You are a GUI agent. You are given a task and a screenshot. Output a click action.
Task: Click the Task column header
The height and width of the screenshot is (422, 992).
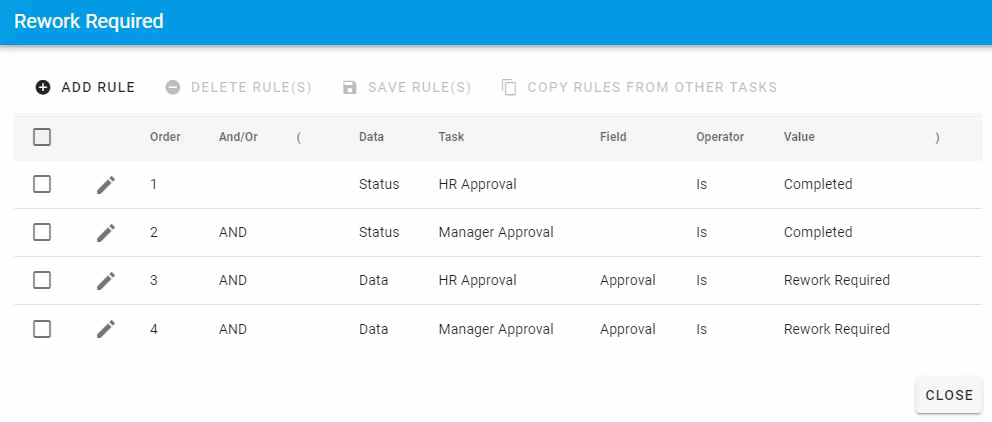[x=451, y=137]
